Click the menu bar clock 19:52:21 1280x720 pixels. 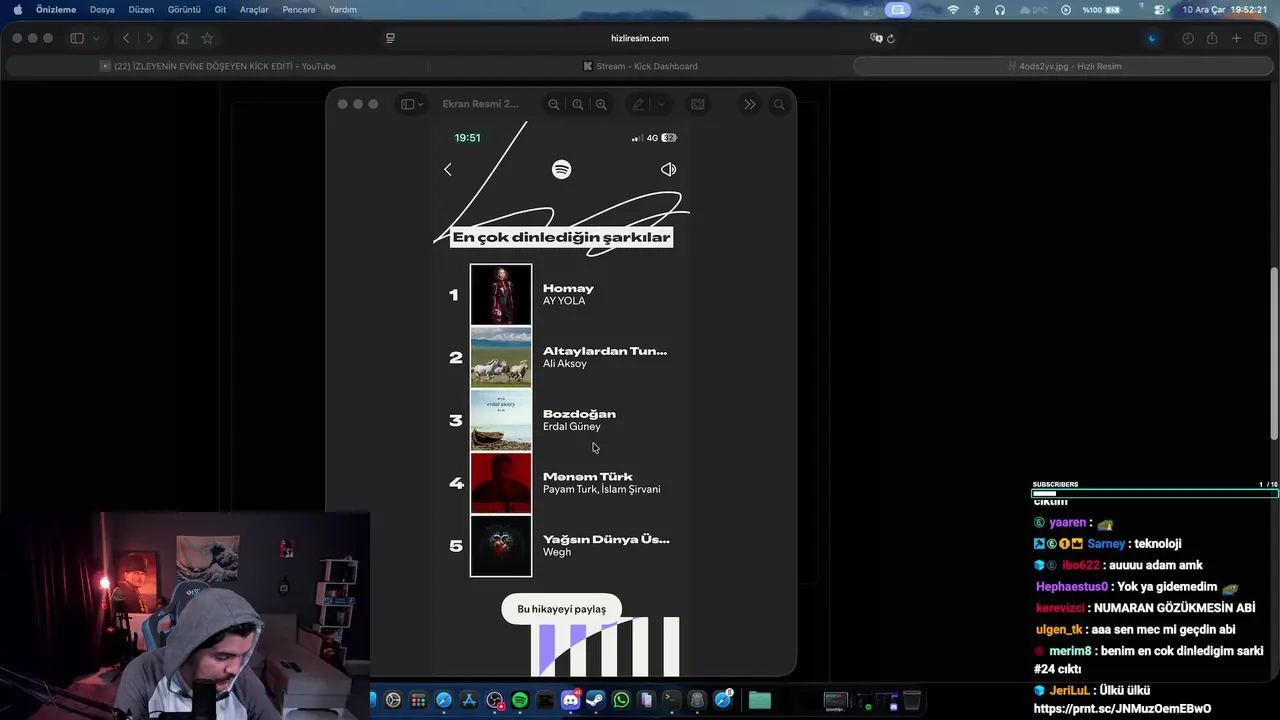[1249, 10]
